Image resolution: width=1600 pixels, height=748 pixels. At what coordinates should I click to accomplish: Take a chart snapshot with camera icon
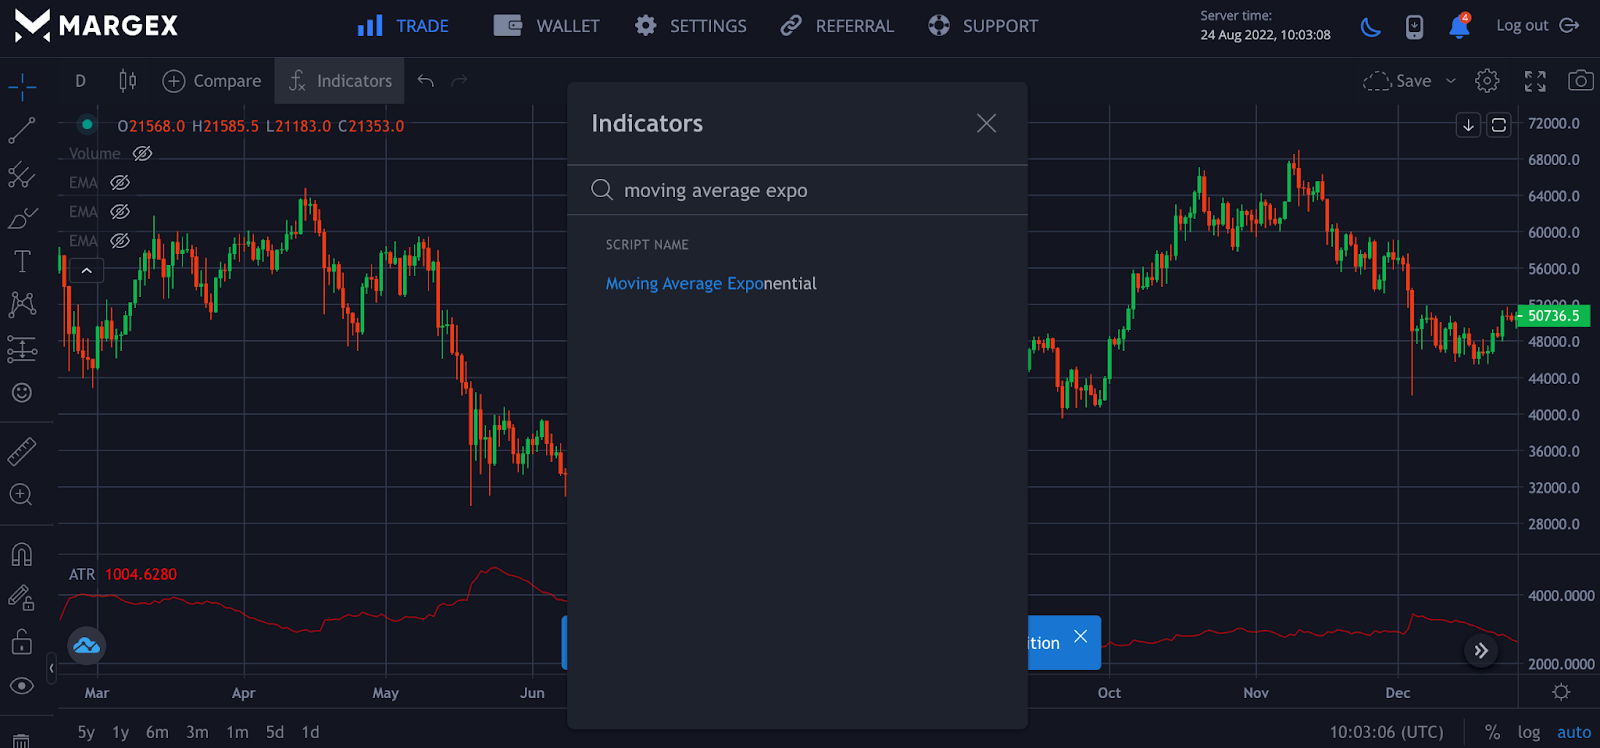click(x=1580, y=81)
